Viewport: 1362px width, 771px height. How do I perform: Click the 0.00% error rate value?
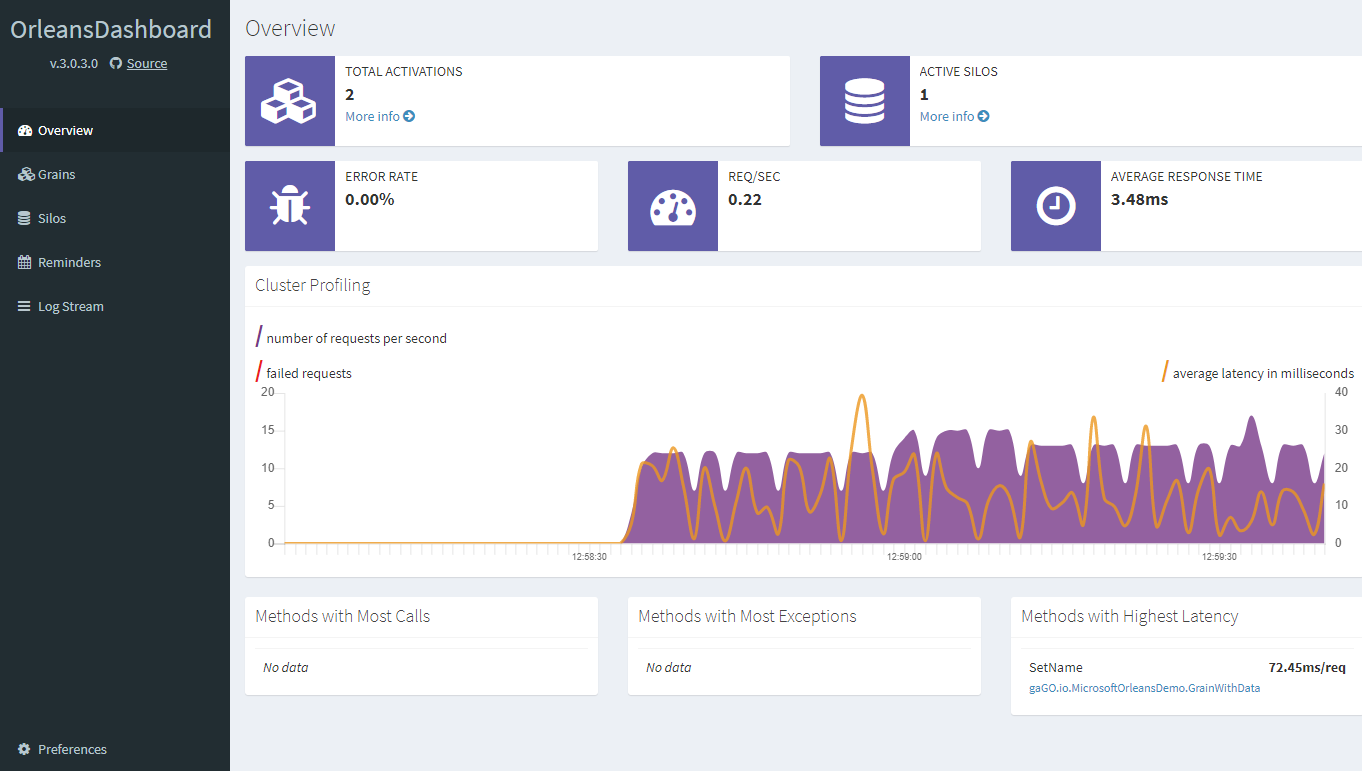click(x=370, y=200)
